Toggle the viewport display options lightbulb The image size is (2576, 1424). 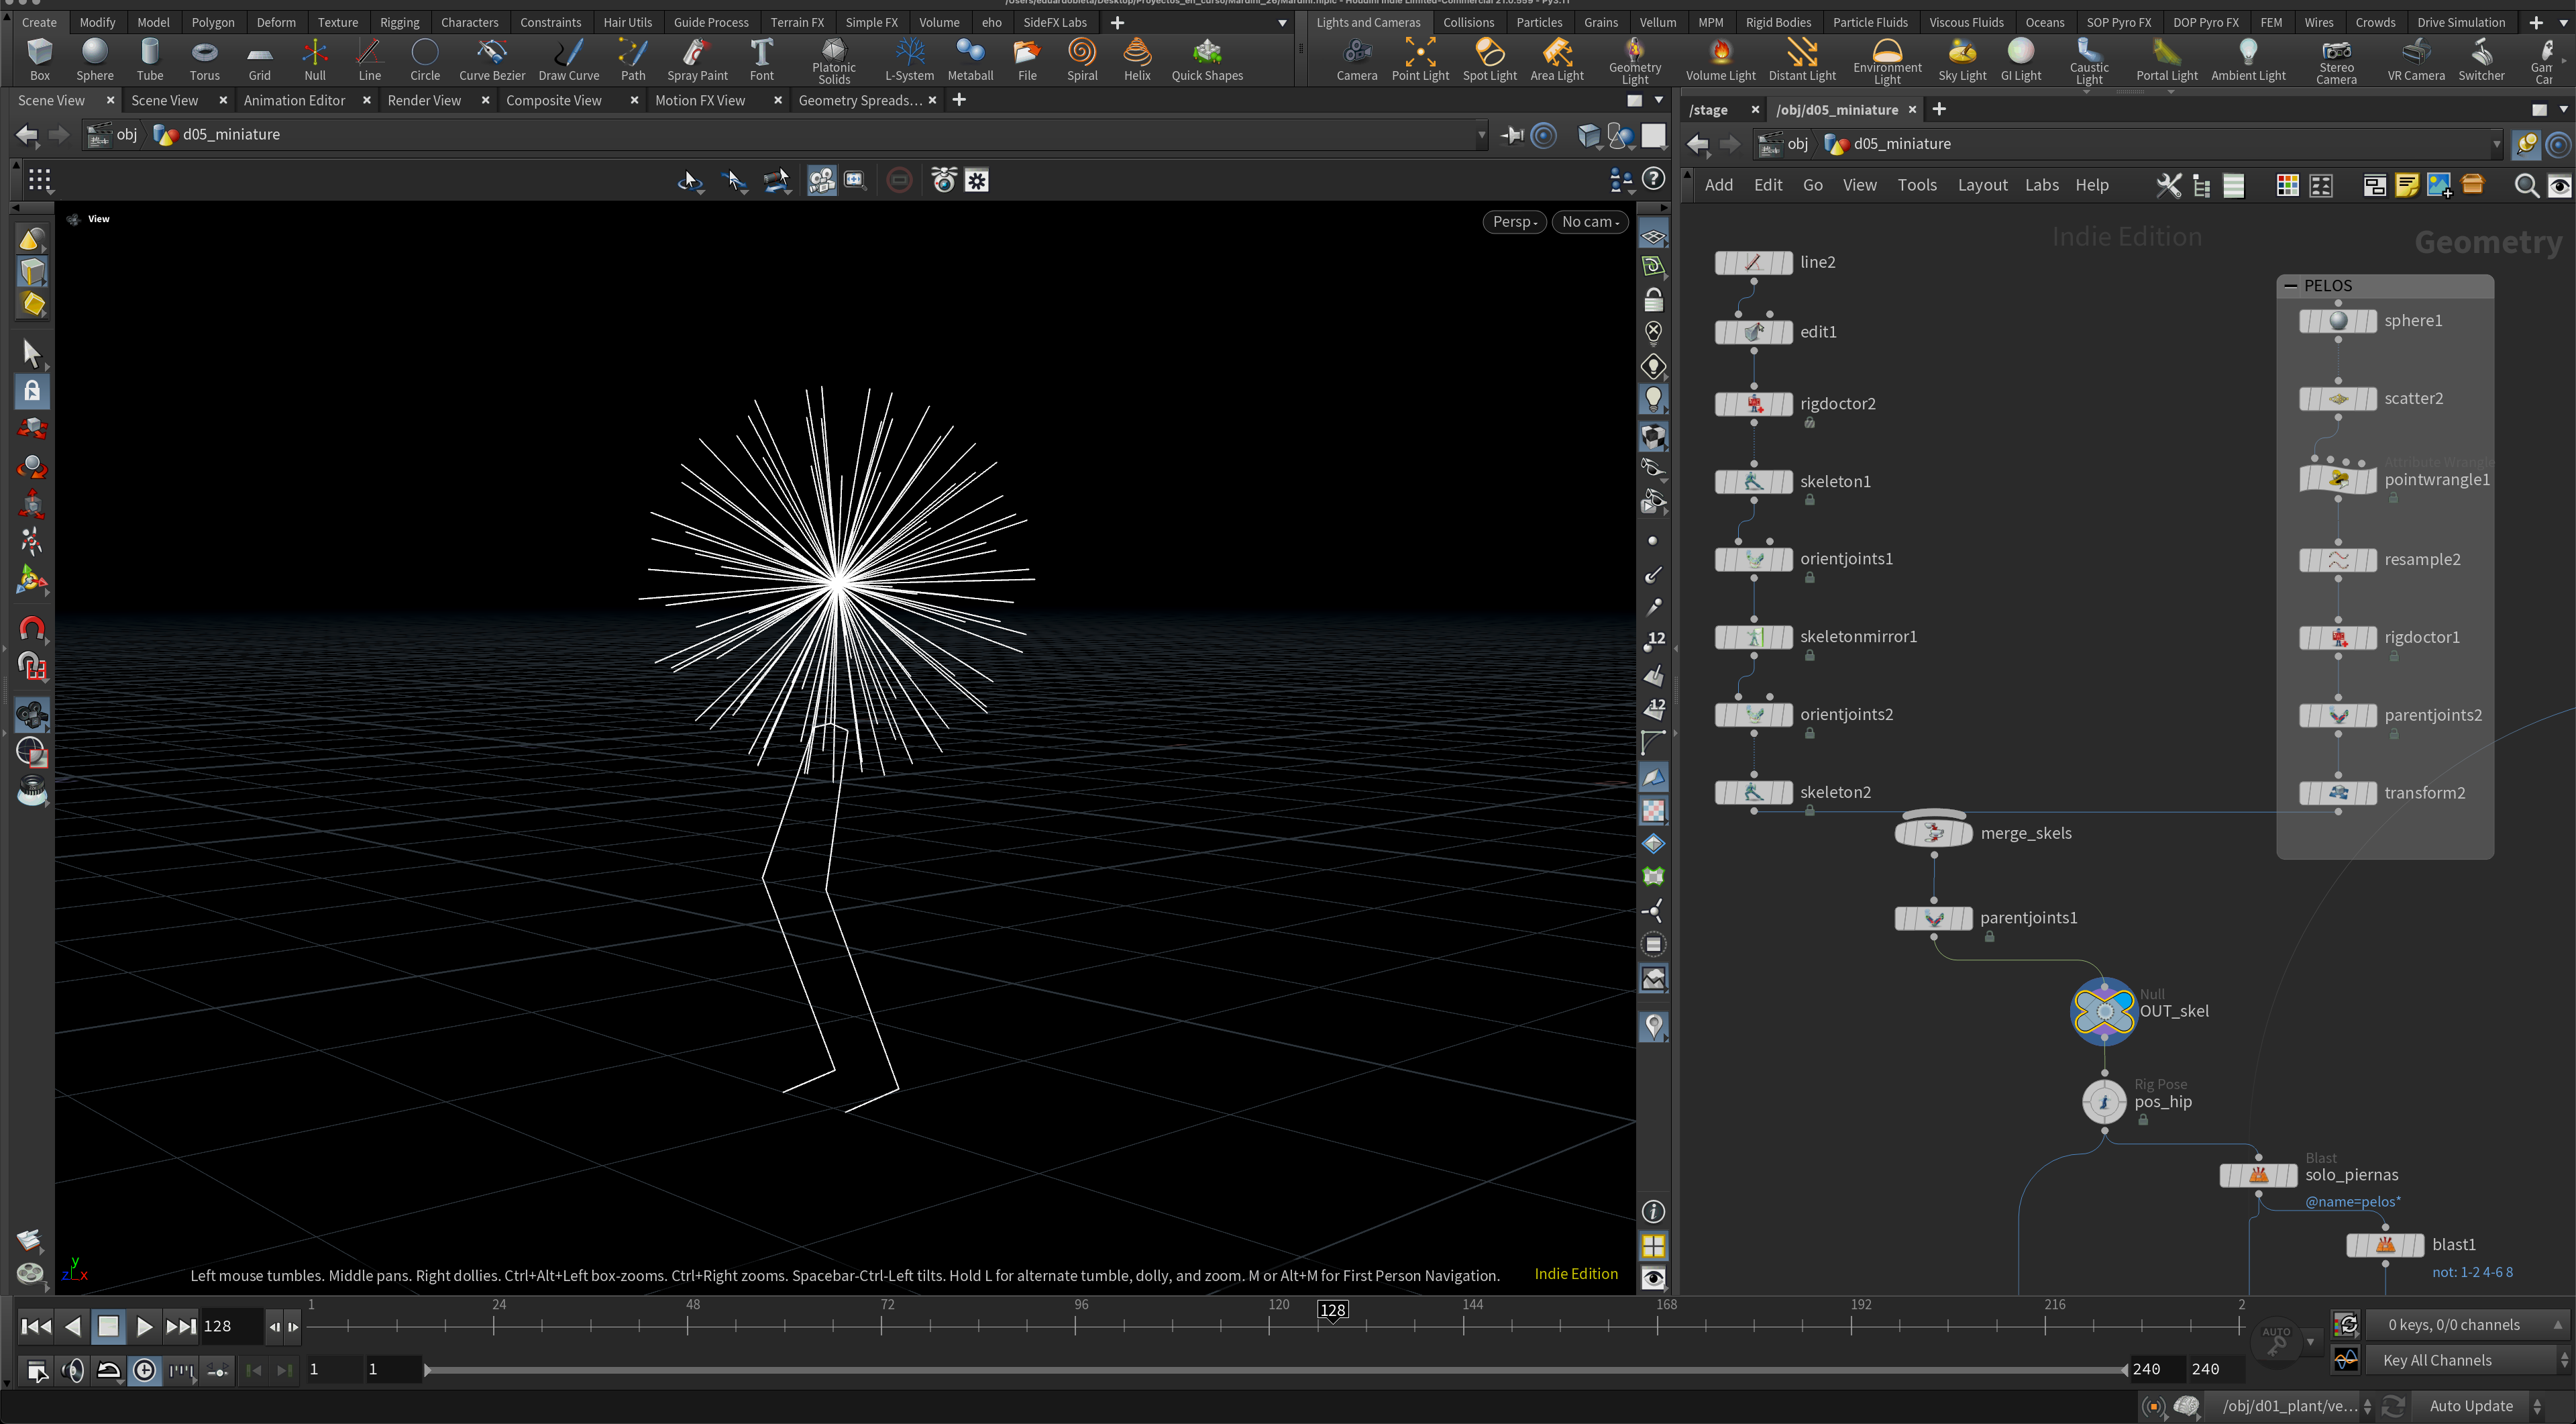click(1653, 399)
